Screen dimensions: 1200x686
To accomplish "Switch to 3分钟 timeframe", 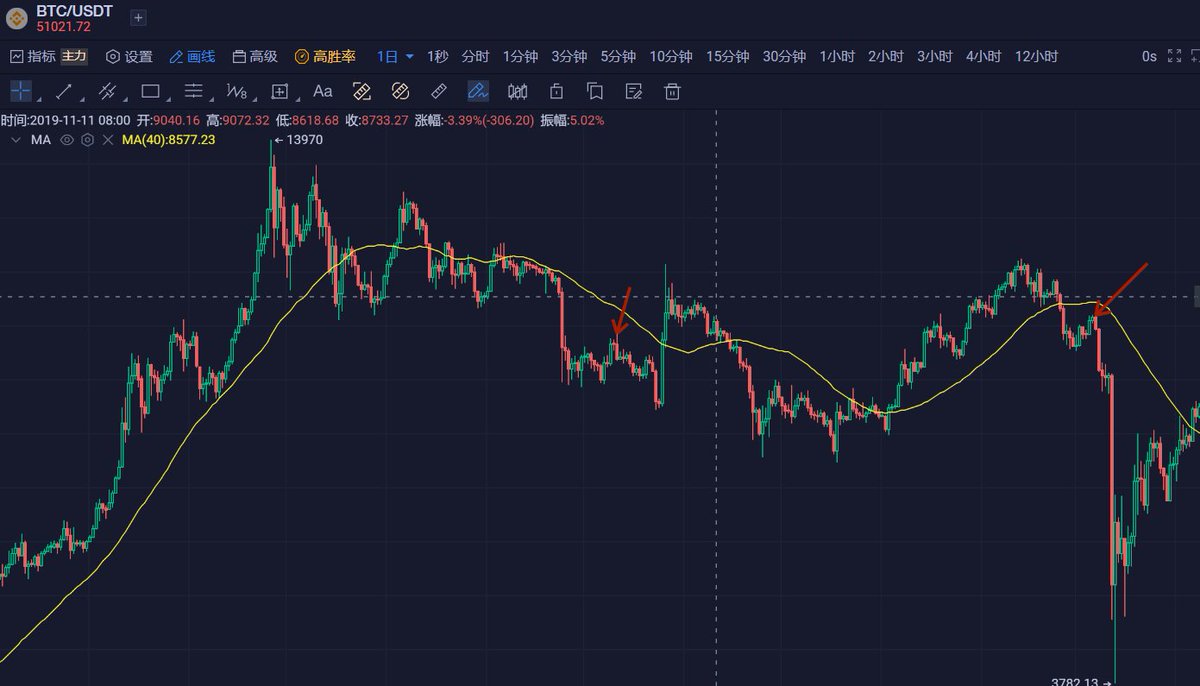I will [569, 57].
